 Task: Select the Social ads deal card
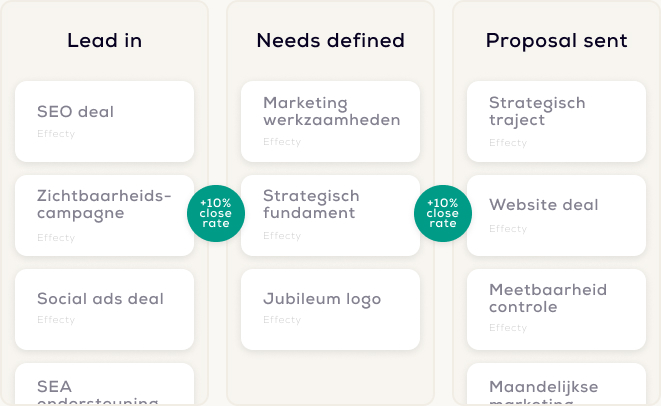pos(104,309)
